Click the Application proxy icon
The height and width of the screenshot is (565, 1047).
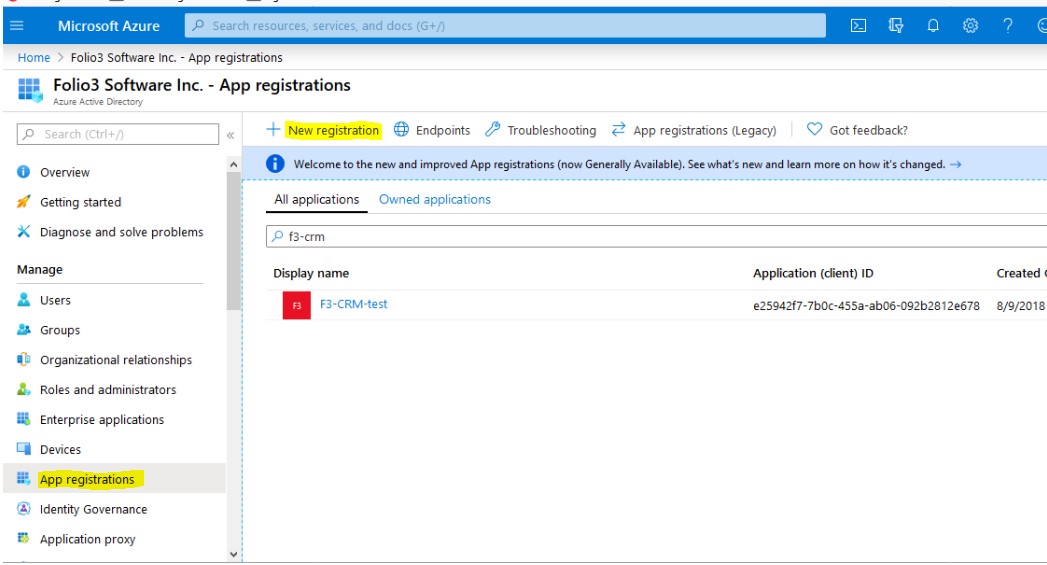click(23, 538)
